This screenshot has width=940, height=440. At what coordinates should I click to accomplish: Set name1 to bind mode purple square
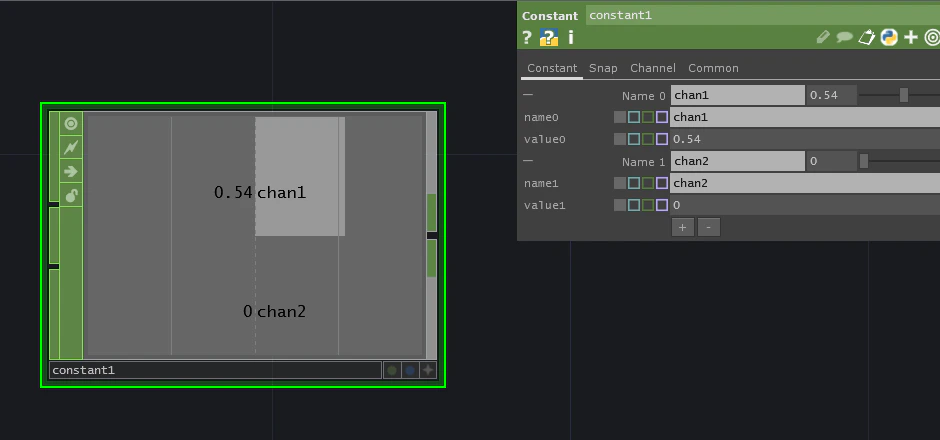tap(662, 183)
